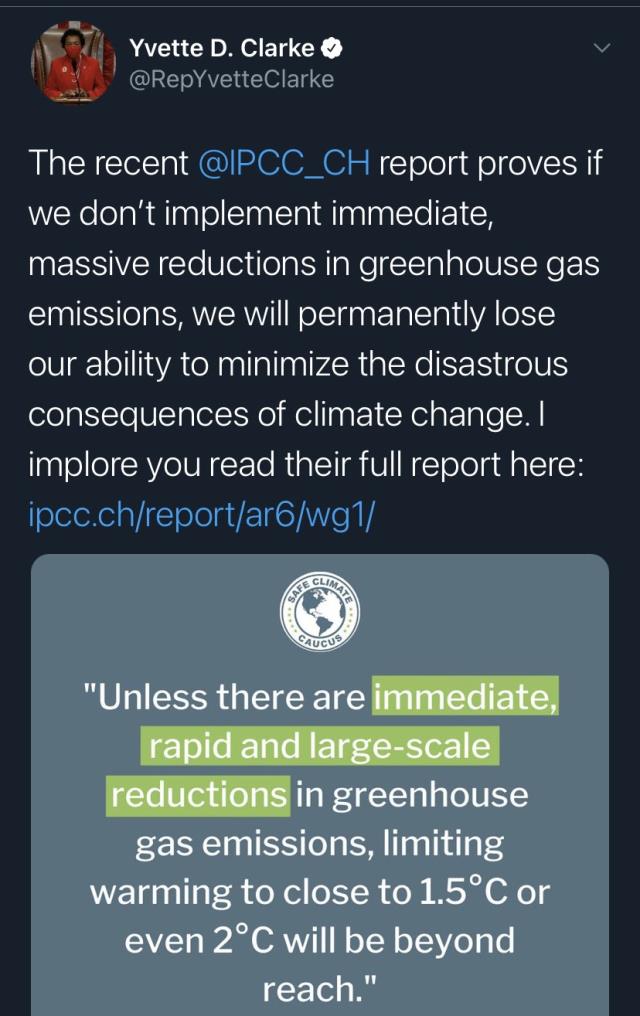Click the highlighted word "reductions" in the quote

pos(198,794)
